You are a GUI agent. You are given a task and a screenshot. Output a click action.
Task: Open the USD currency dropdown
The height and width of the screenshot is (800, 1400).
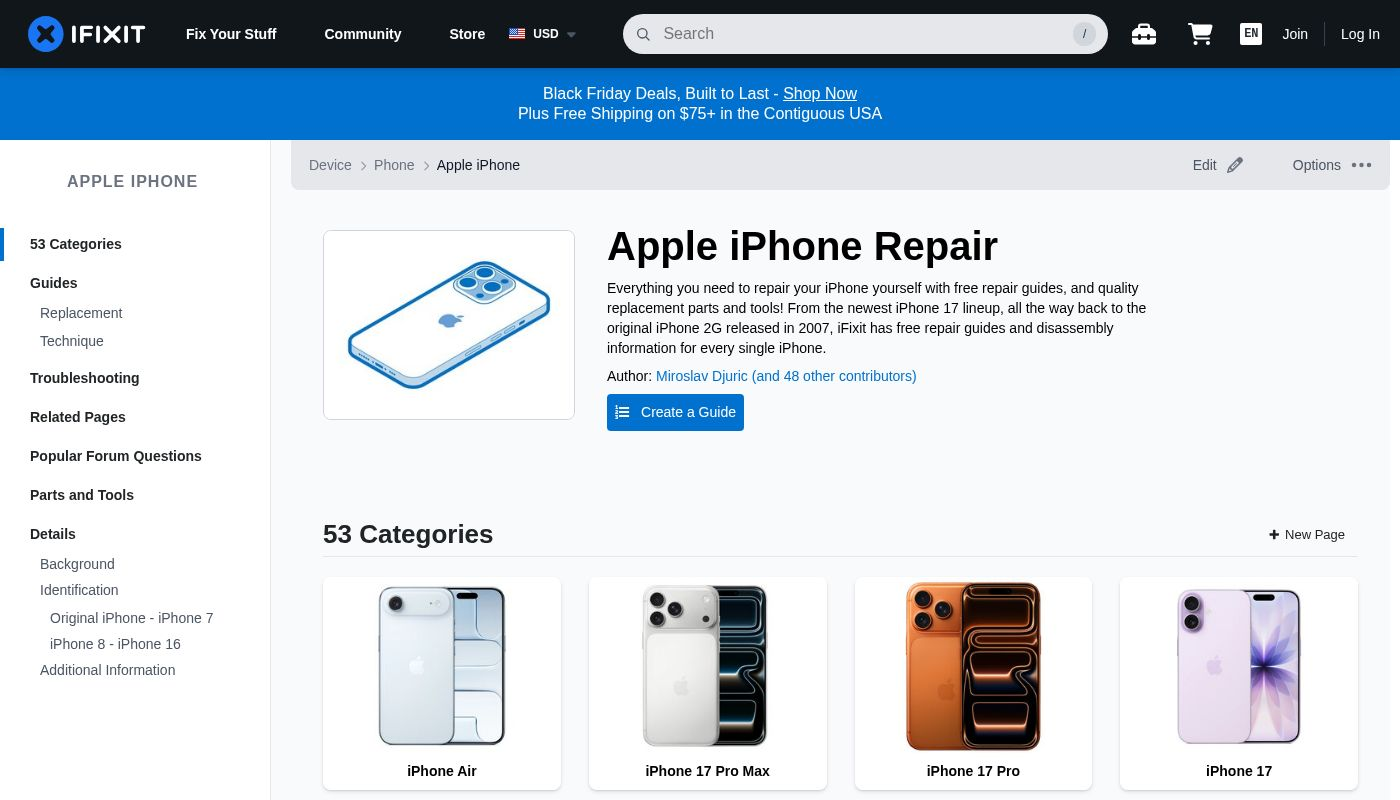543,34
